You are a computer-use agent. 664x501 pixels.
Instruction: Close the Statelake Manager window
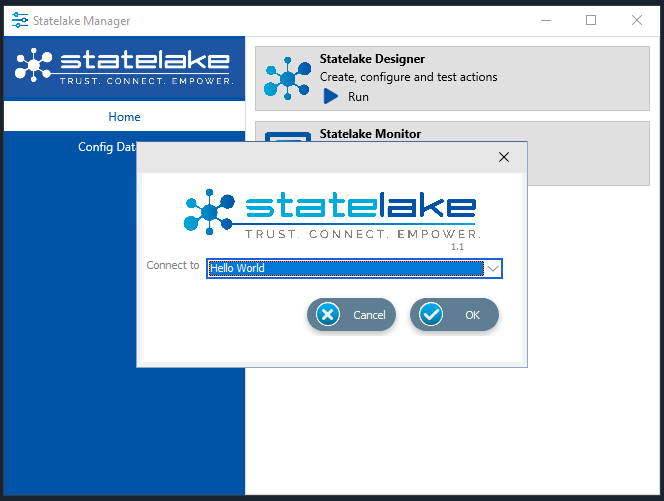pos(636,20)
